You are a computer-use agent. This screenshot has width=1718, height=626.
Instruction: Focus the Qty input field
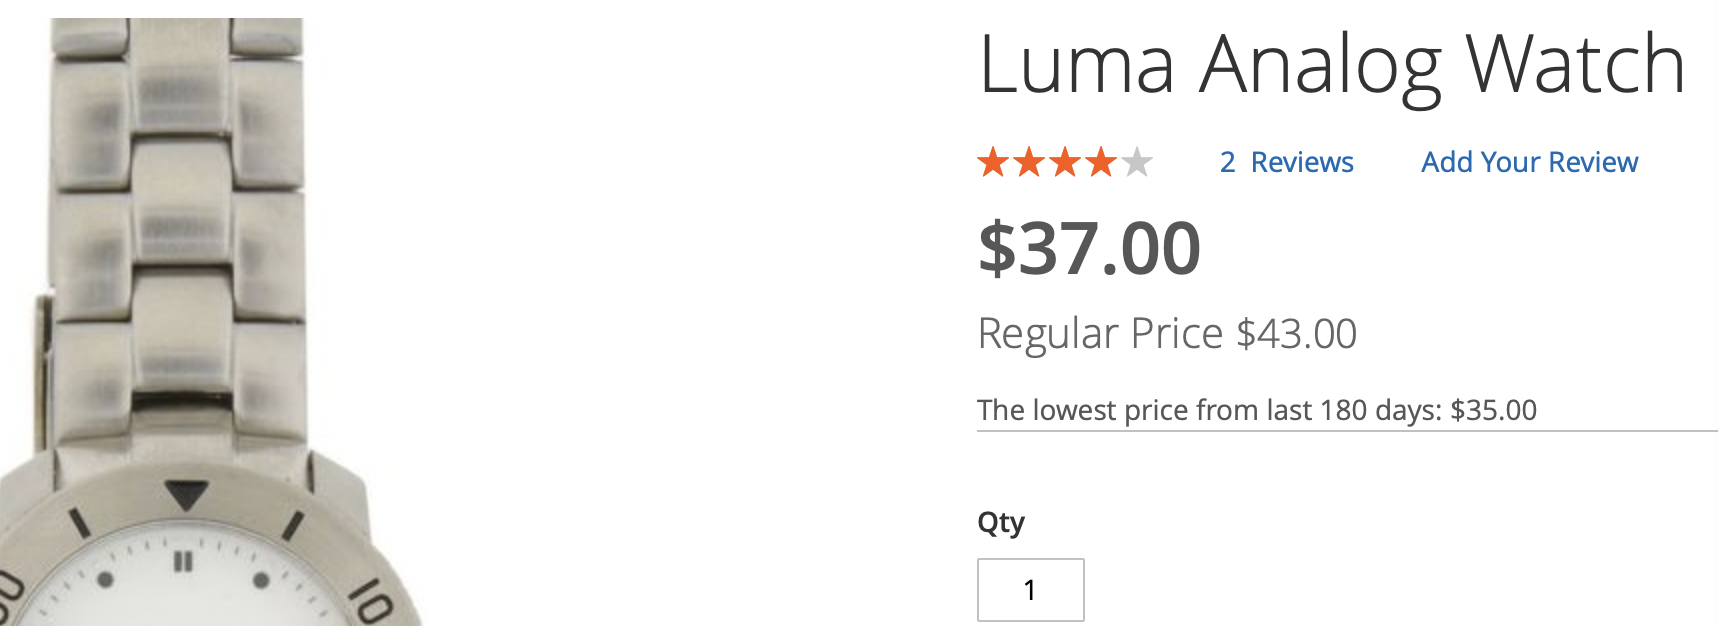(x=1030, y=590)
